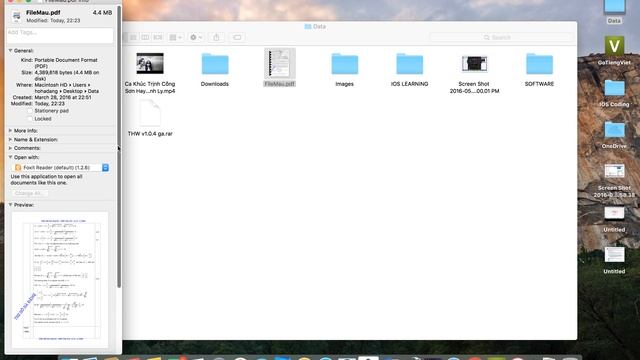Select column view icon in Finder toolbar

tap(145, 37)
